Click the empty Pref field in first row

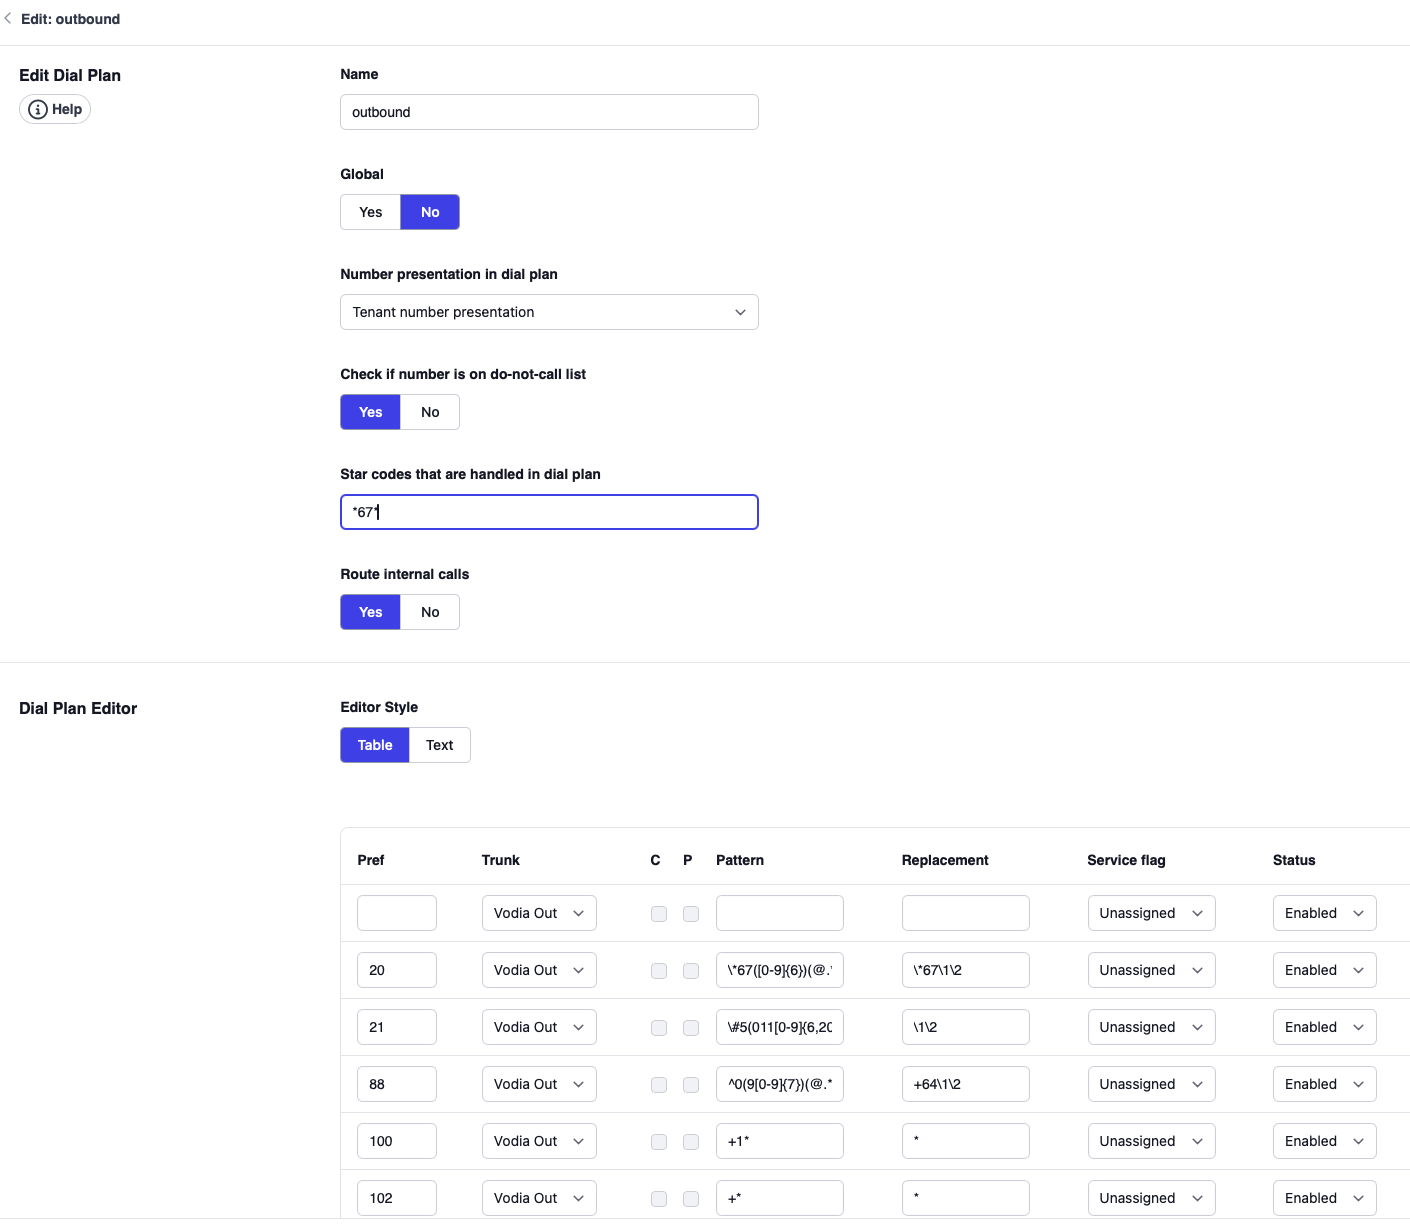[x=396, y=913]
